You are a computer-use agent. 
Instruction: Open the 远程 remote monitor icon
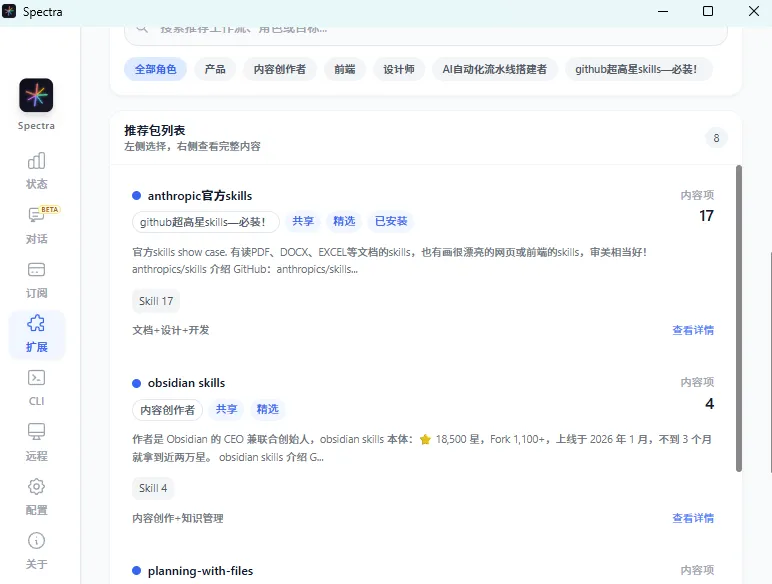[x=36, y=432]
